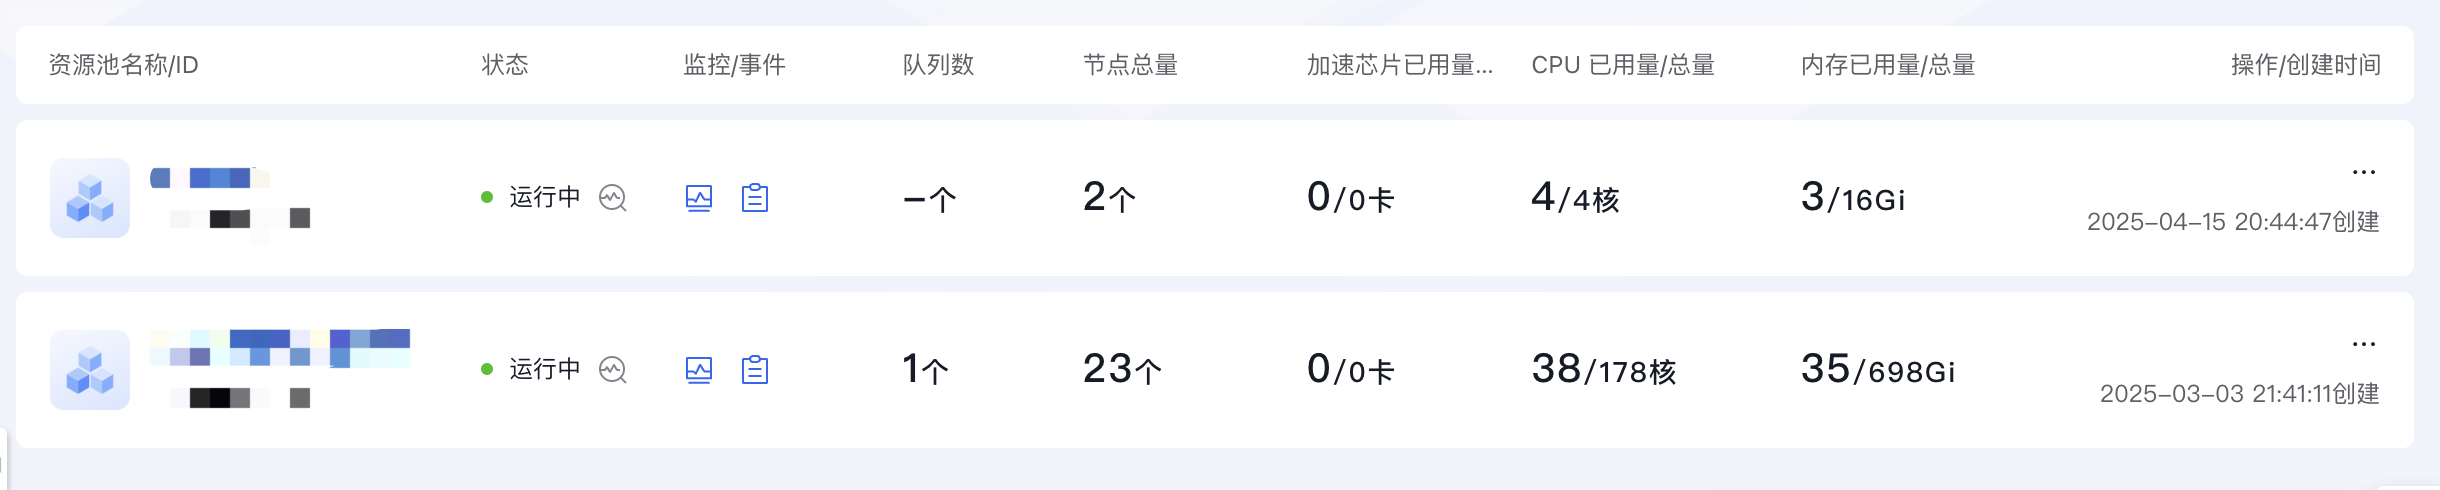Open more actions menu for first resource pool
The width and height of the screenshot is (2440, 490).
click(x=2364, y=172)
